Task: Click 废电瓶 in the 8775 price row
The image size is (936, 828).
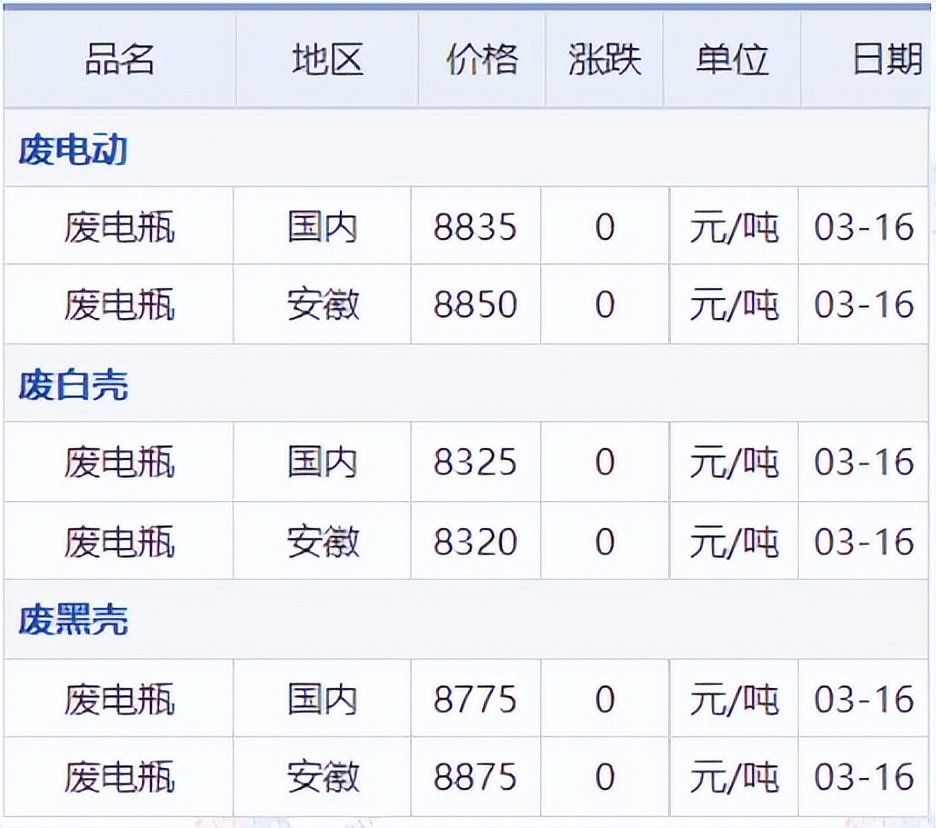Action: click(x=119, y=699)
